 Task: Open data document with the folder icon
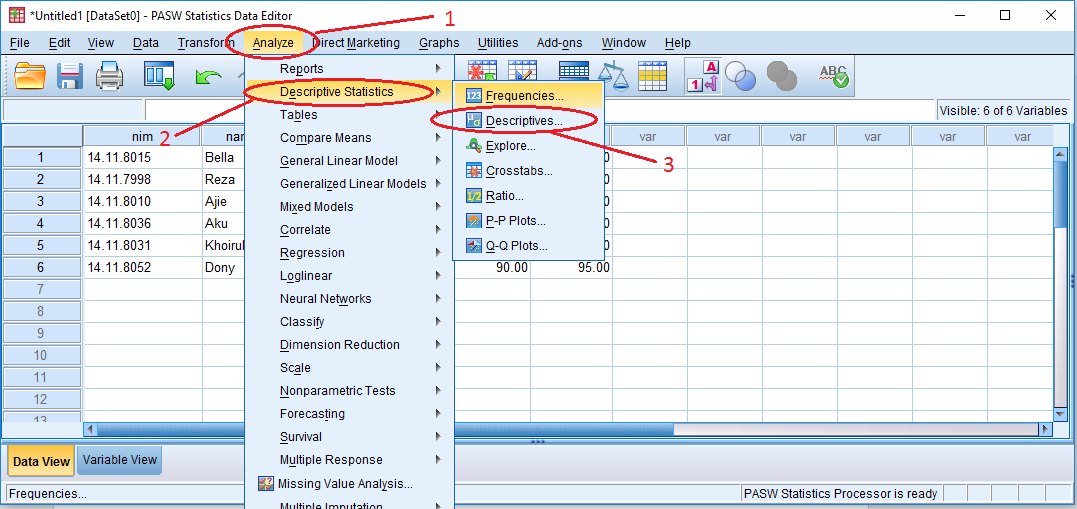(x=30, y=75)
